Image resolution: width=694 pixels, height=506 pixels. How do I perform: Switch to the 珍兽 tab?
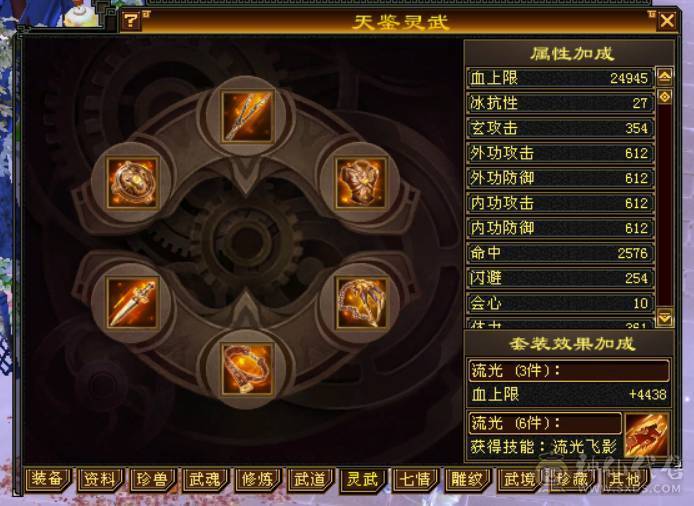[x=152, y=479]
